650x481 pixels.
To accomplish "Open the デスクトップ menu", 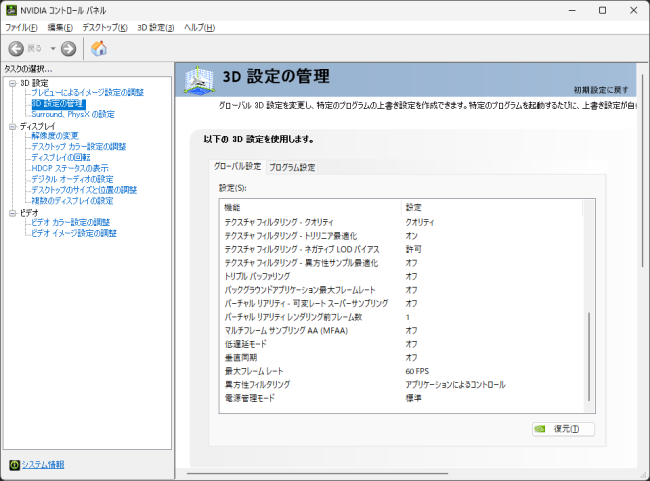I will [104, 27].
